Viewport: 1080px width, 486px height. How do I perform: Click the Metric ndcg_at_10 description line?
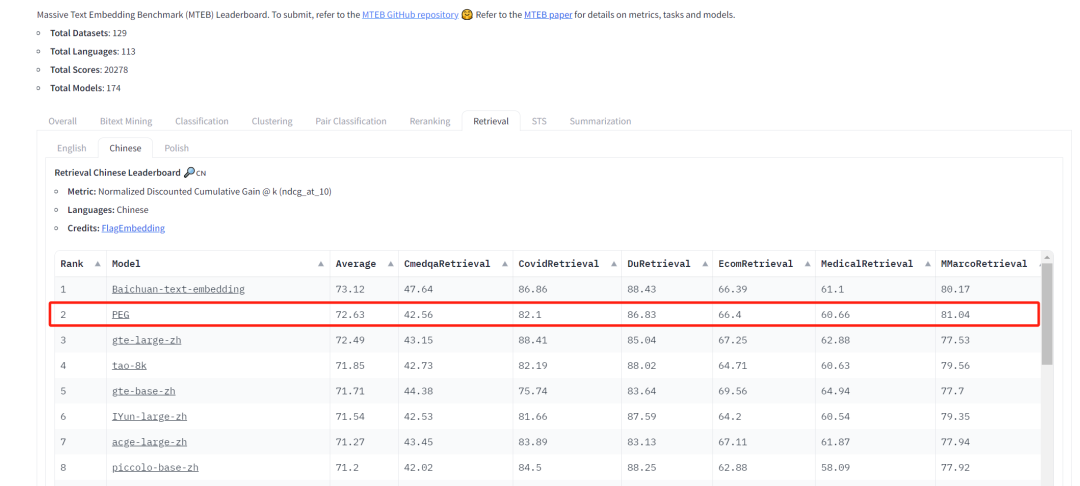coord(200,191)
